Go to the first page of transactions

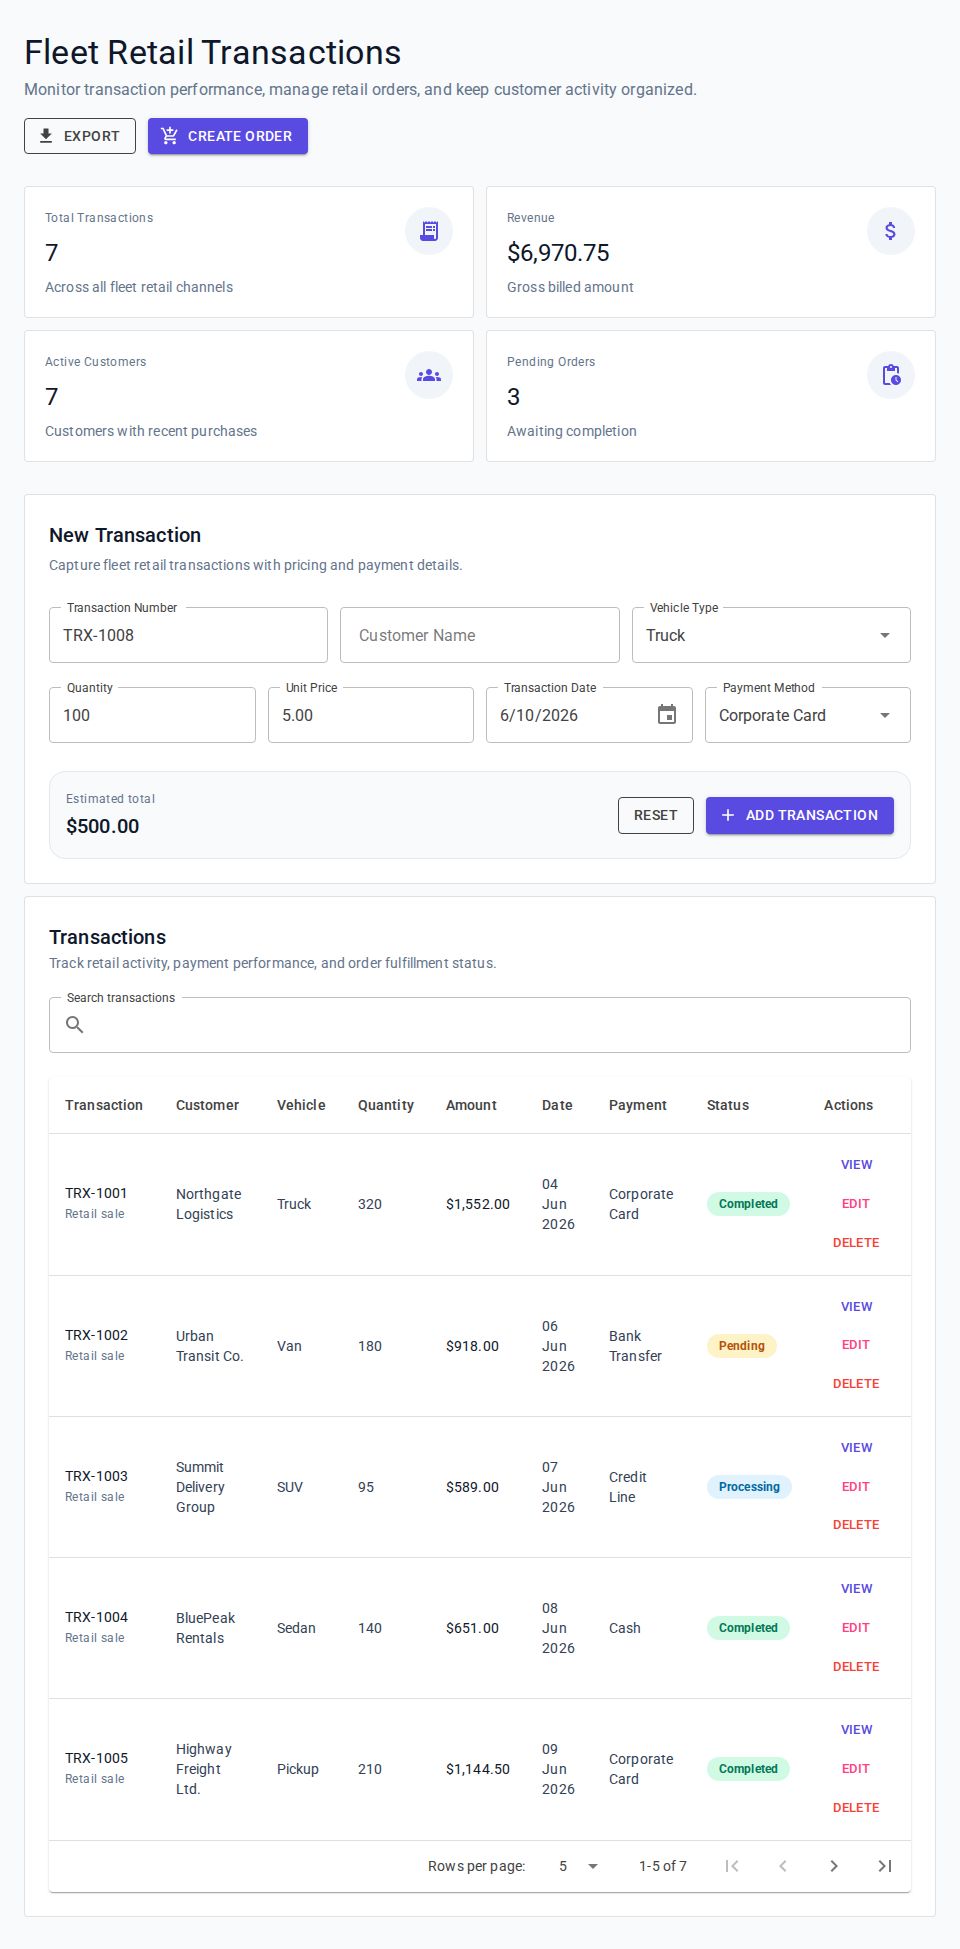tap(732, 1866)
